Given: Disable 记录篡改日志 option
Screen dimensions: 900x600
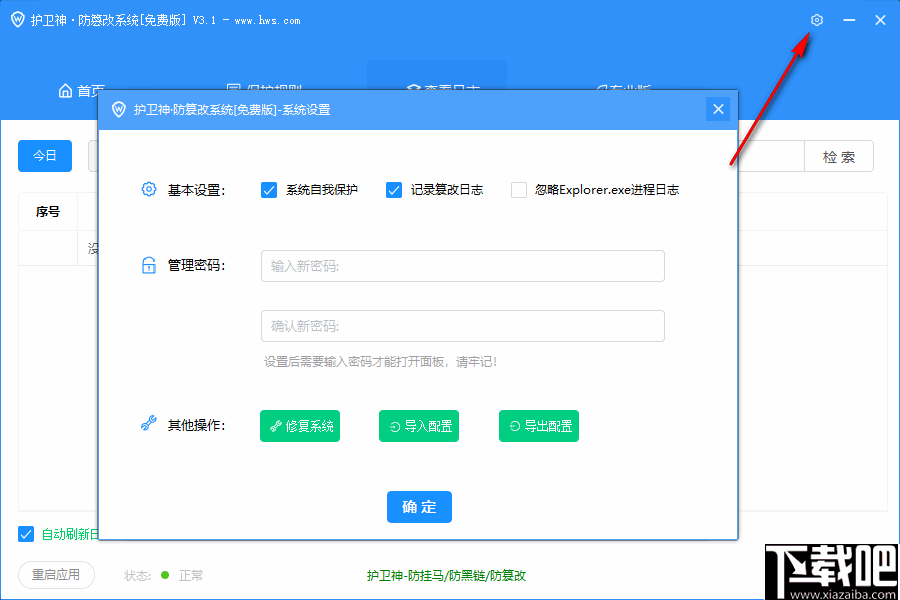Looking at the screenshot, I should tap(394, 189).
